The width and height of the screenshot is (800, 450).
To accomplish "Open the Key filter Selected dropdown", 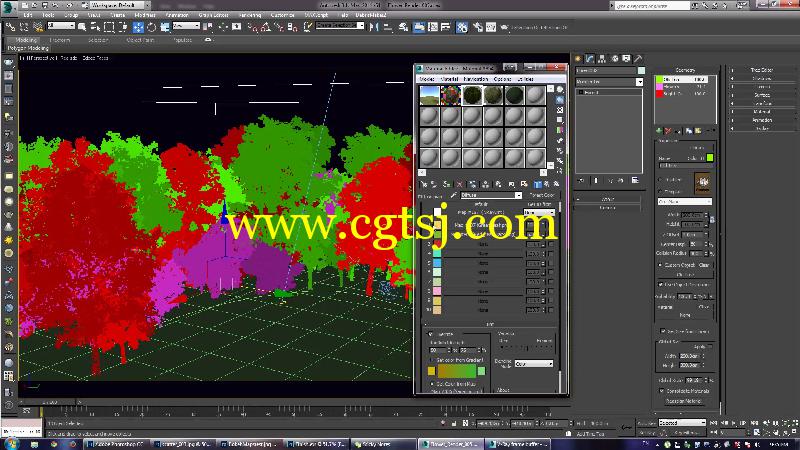I will click(x=682, y=423).
